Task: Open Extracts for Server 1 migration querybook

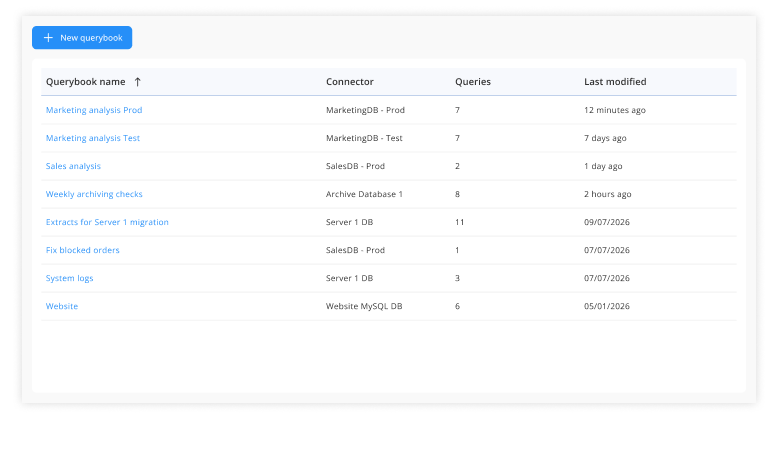Action: tap(107, 222)
